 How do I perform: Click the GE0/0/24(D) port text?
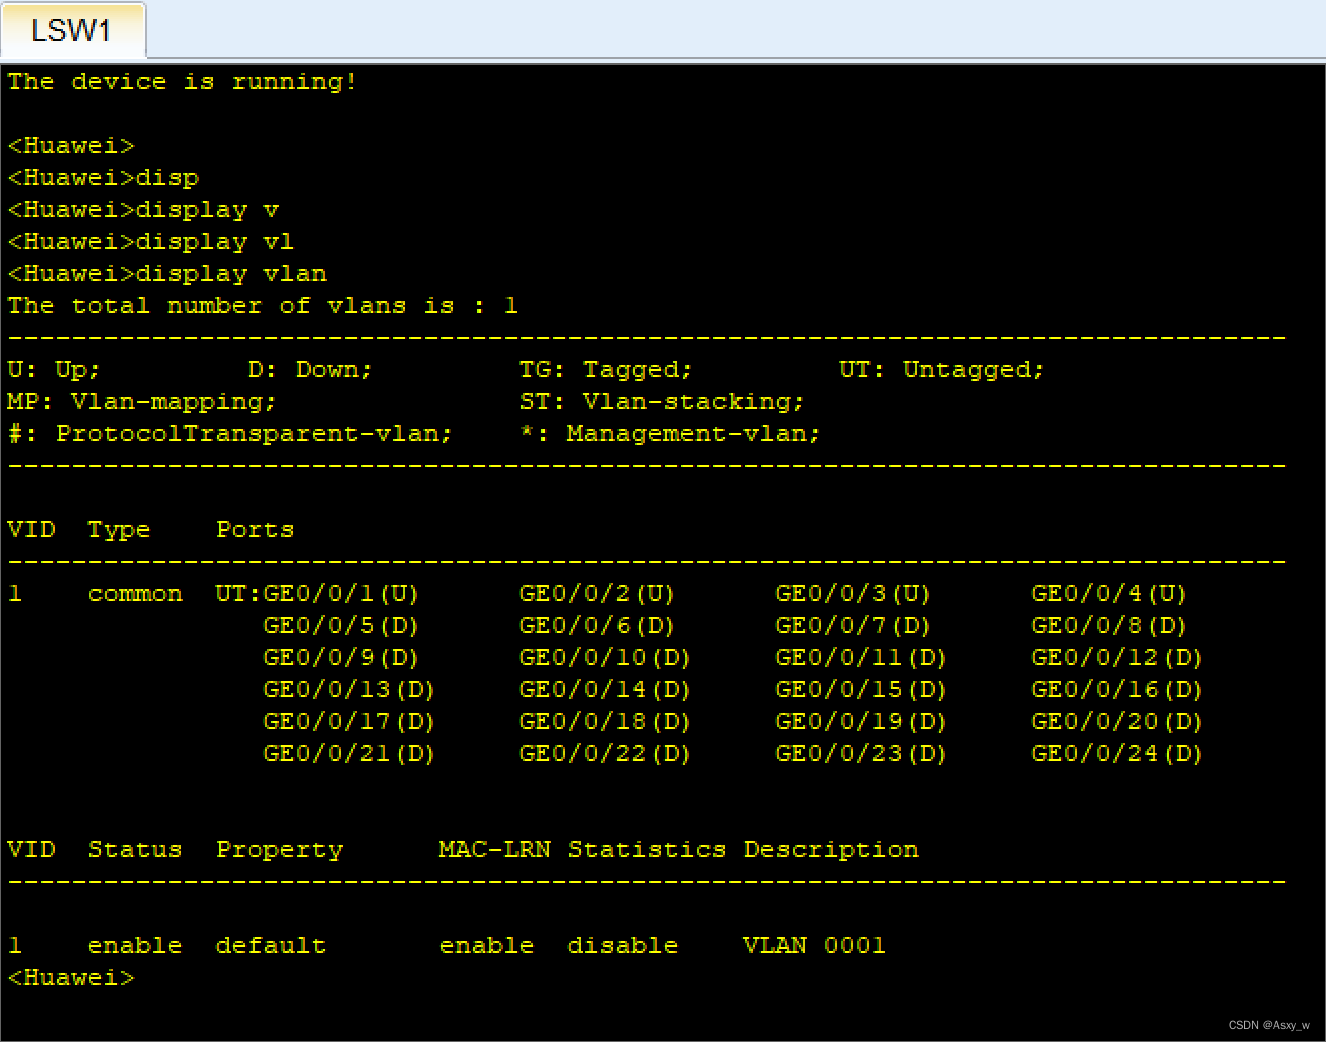[1116, 753]
